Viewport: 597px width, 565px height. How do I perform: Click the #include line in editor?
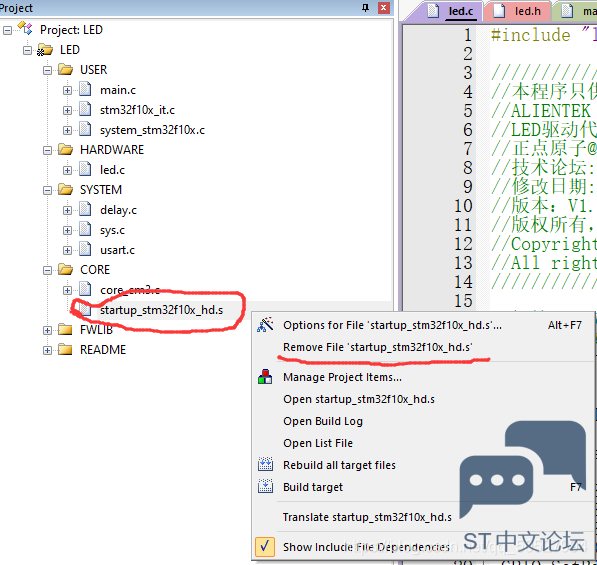click(544, 35)
